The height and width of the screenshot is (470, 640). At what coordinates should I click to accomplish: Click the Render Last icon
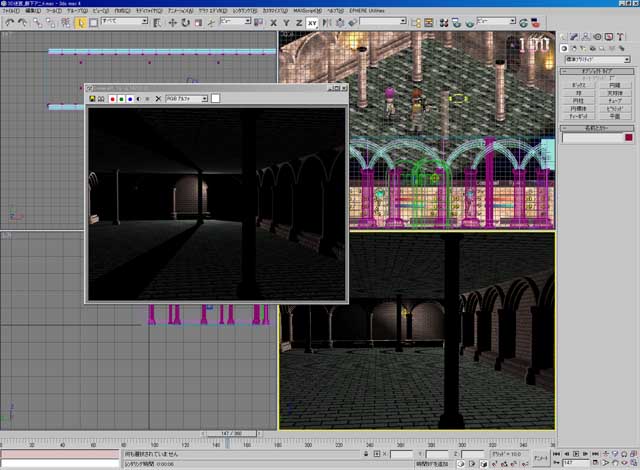point(524,23)
